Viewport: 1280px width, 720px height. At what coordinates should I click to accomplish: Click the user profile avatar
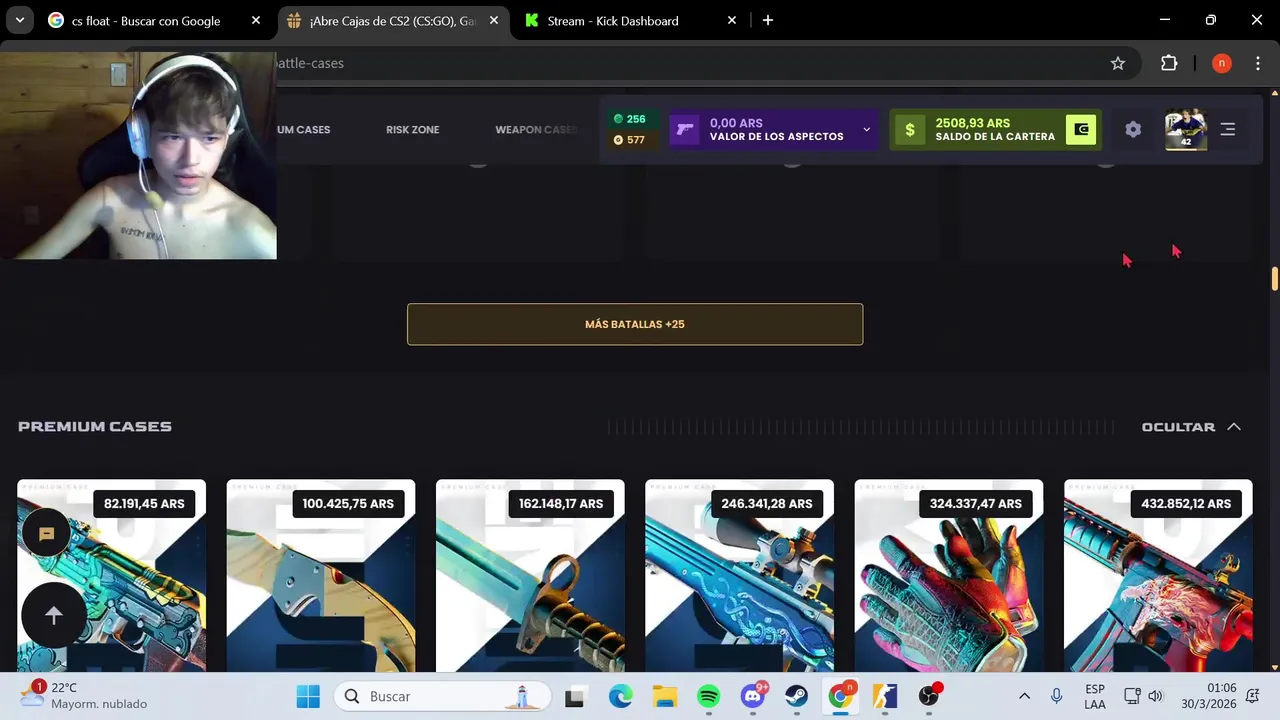(x=1186, y=129)
